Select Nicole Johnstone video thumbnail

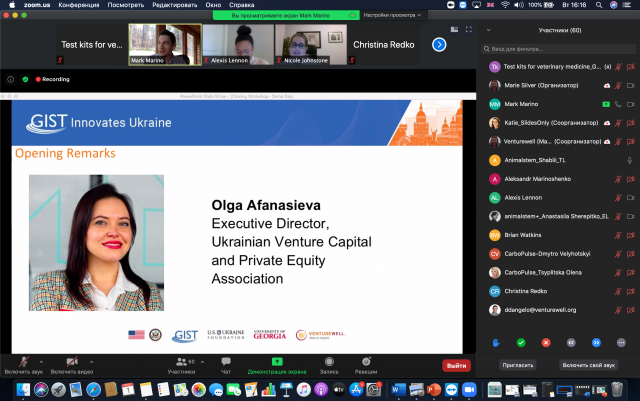click(311, 45)
